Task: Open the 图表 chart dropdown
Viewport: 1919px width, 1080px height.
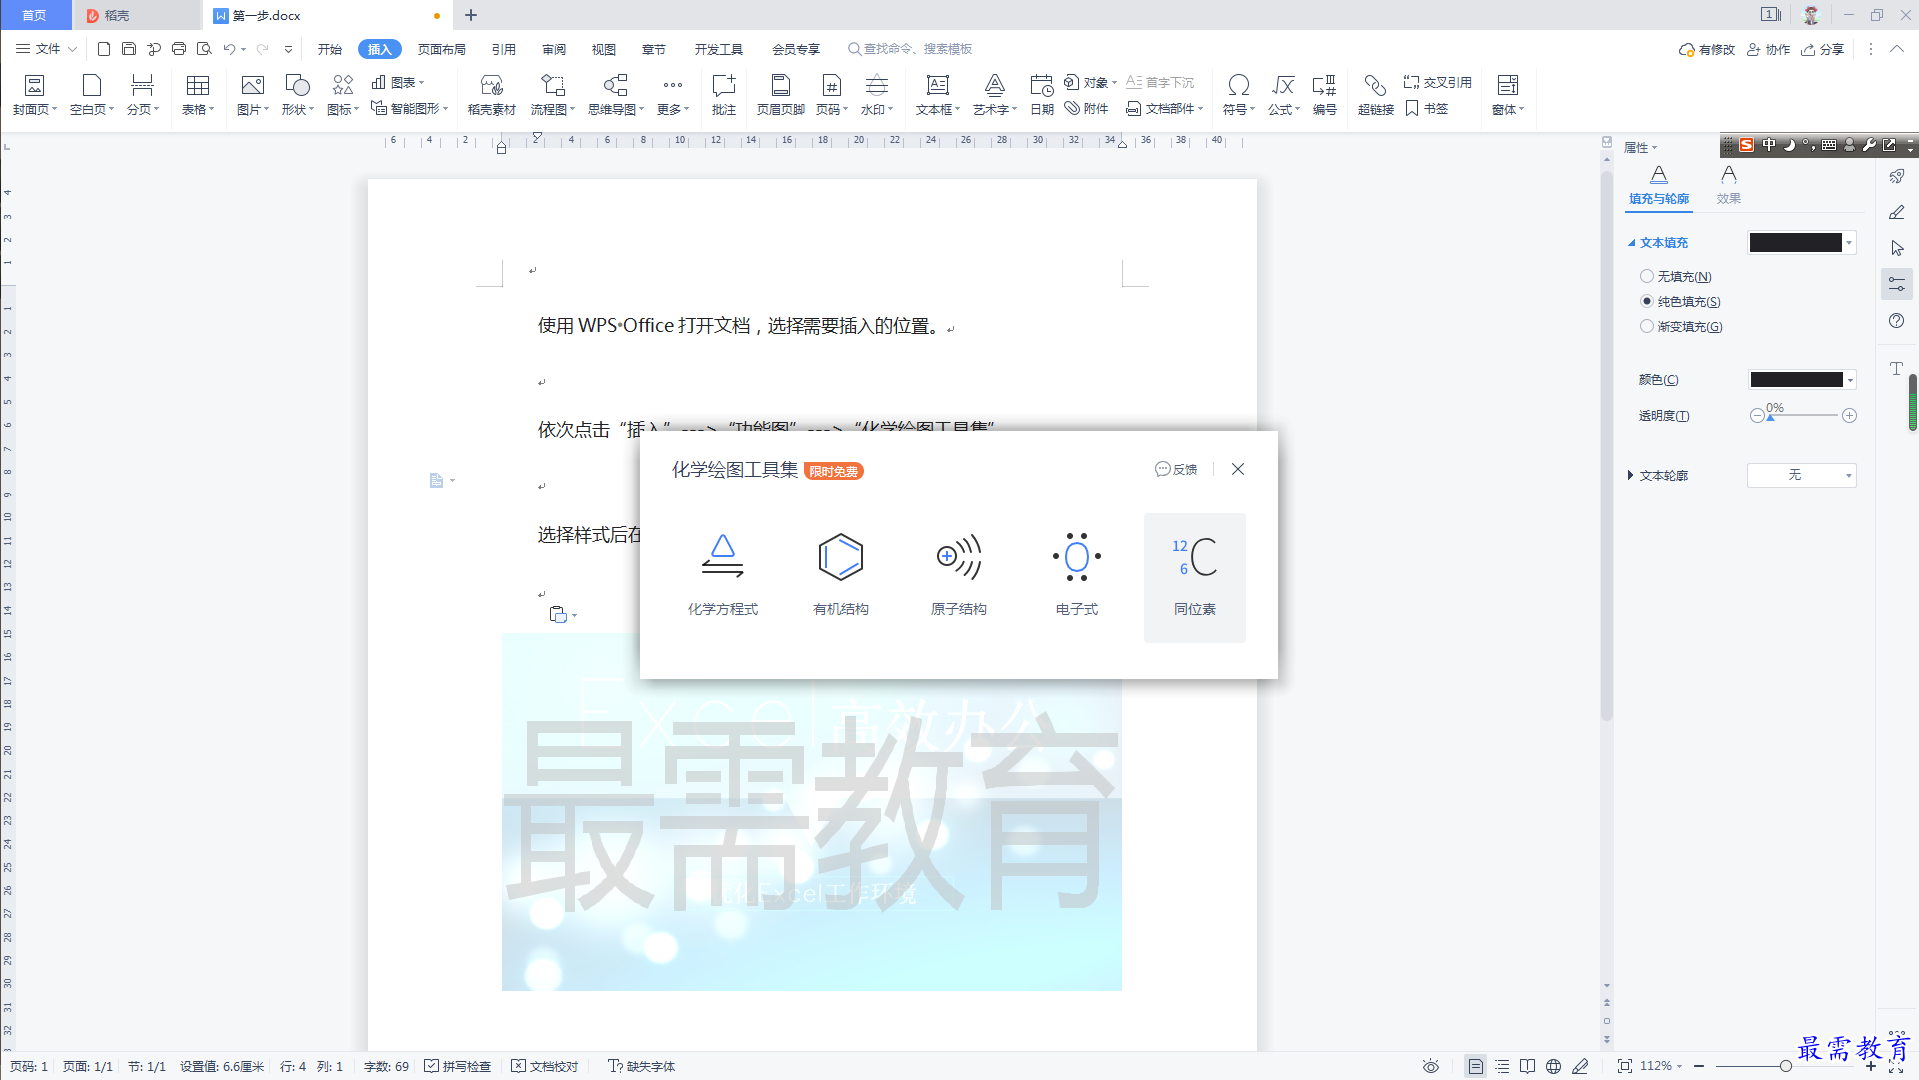Action: point(398,82)
